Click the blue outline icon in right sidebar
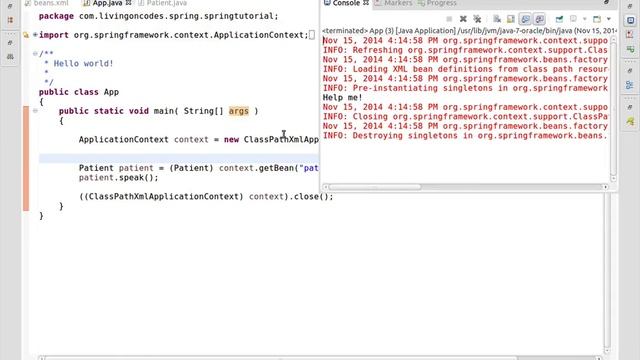Viewport: 640px width, 360px height. [x=630, y=85]
